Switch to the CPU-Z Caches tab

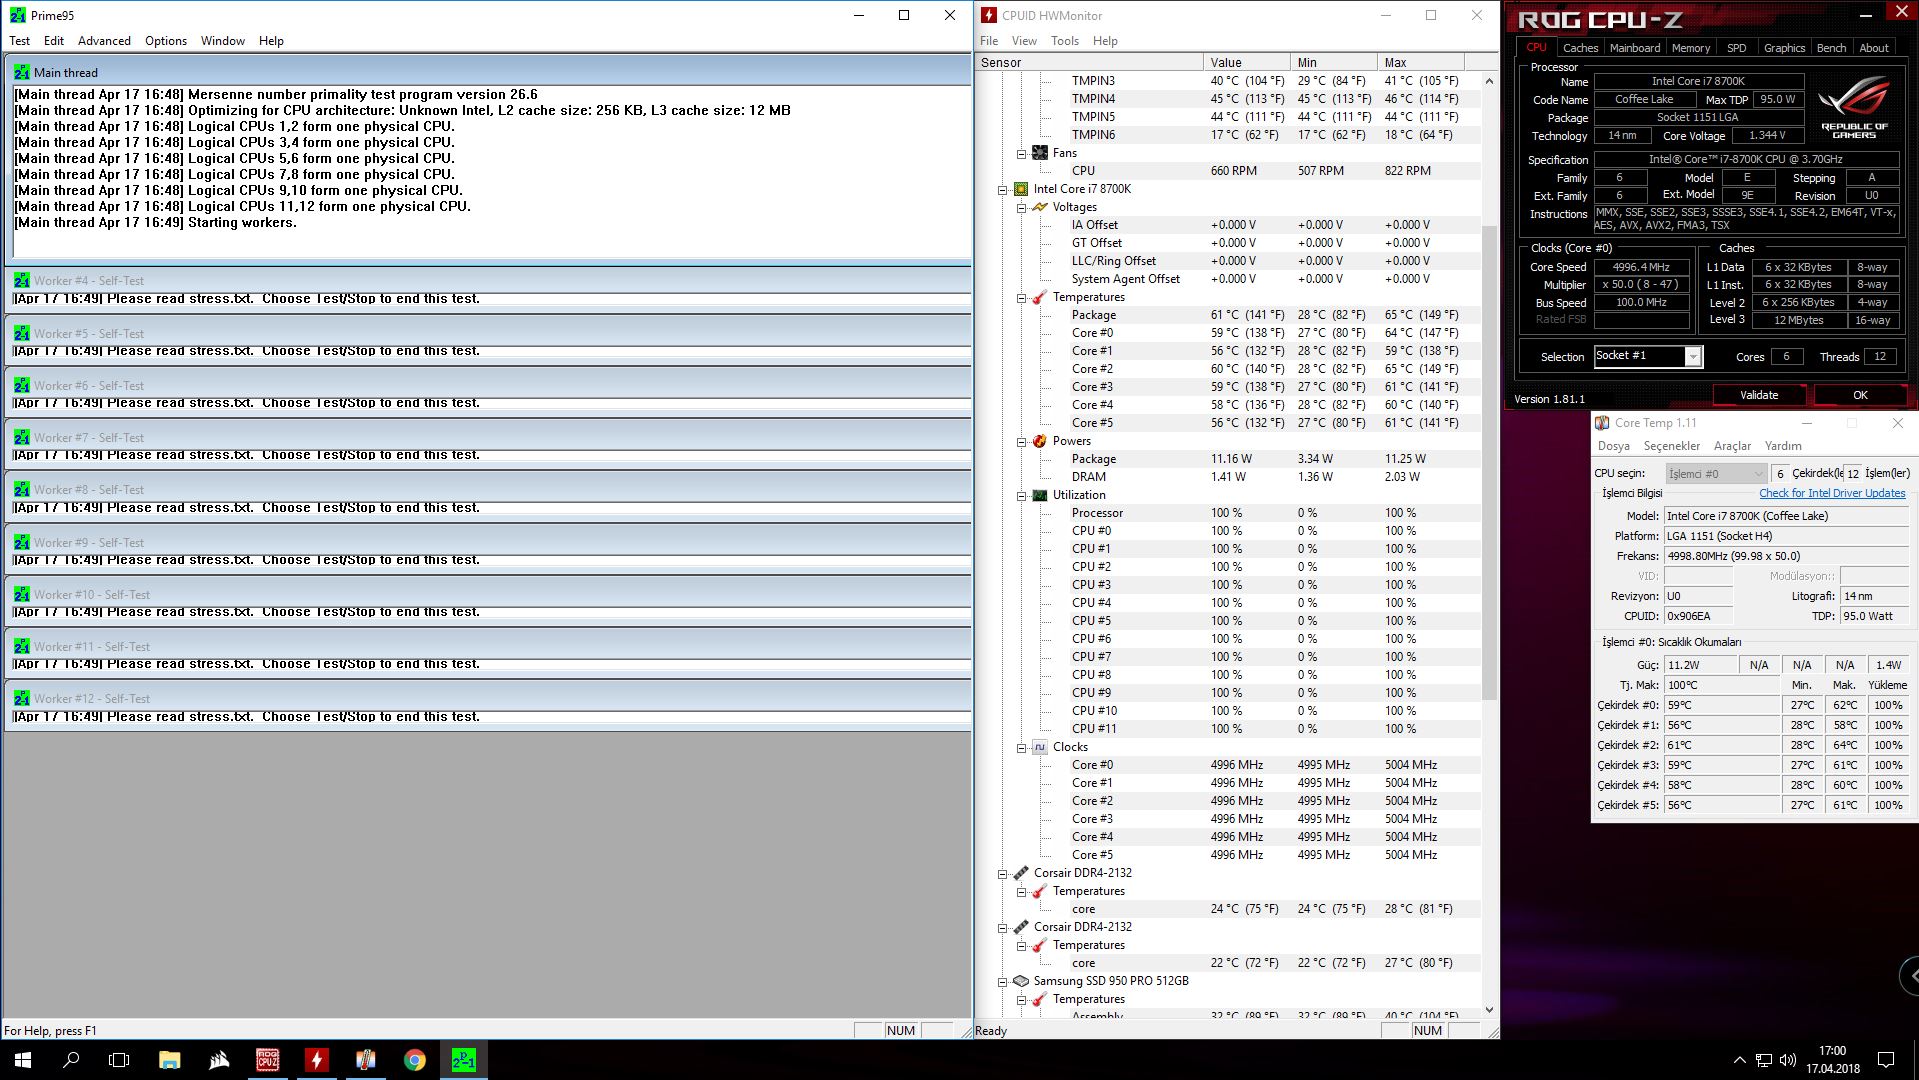coord(1580,48)
